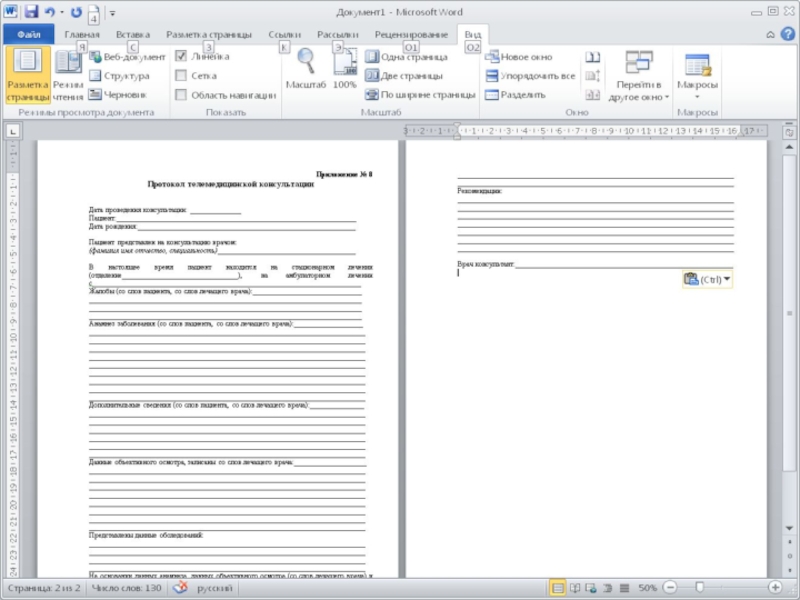This screenshot has width=800, height=600.
Task: Toggle the ruler button above scrollbar
Action: (789, 133)
